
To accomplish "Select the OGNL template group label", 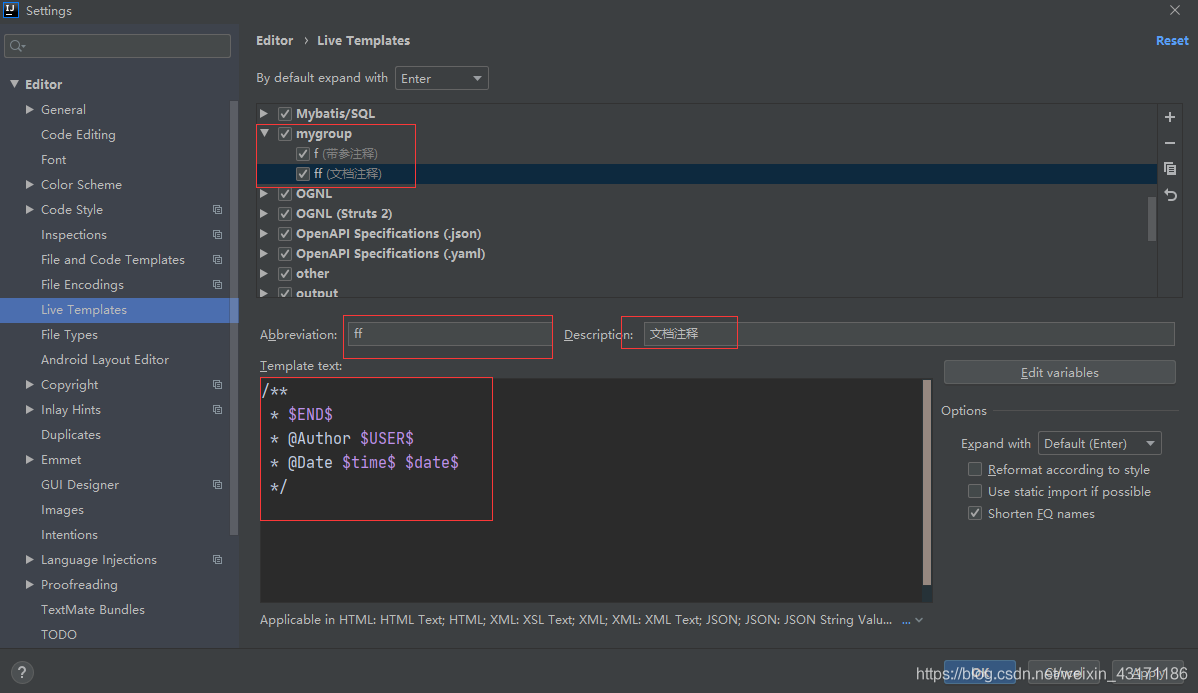I will tap(314, 193).
